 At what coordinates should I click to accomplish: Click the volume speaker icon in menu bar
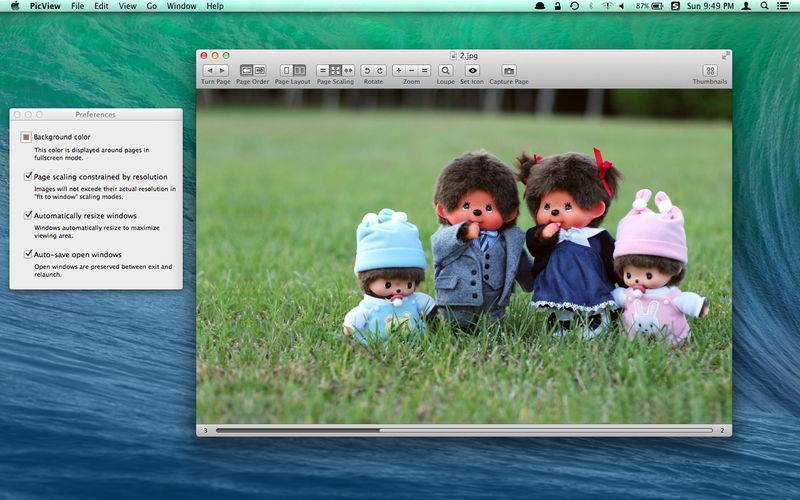622,6
